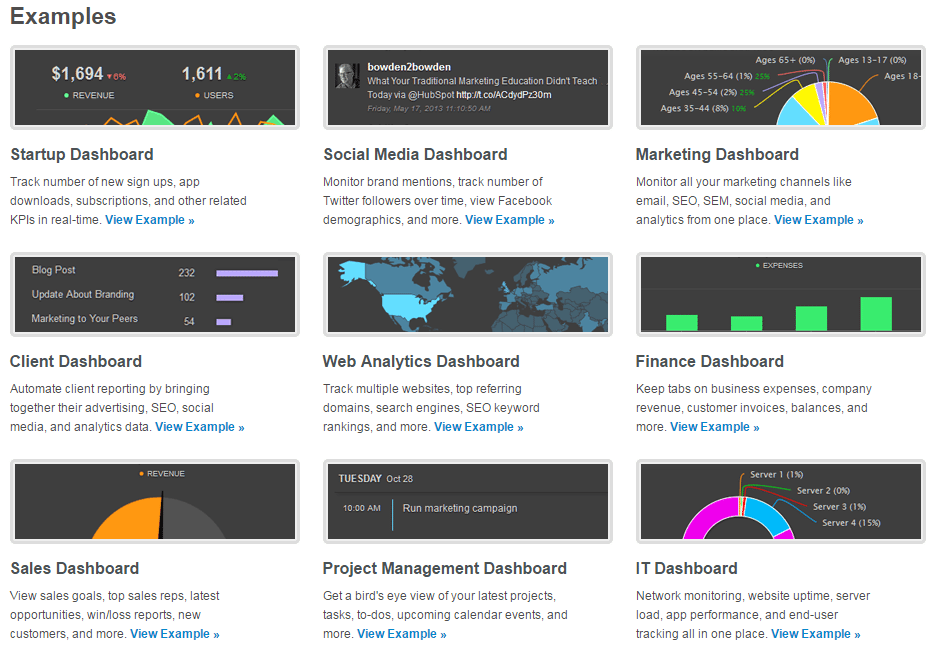Click View Example for Sales Dashboard

click(x=174, y=634)
